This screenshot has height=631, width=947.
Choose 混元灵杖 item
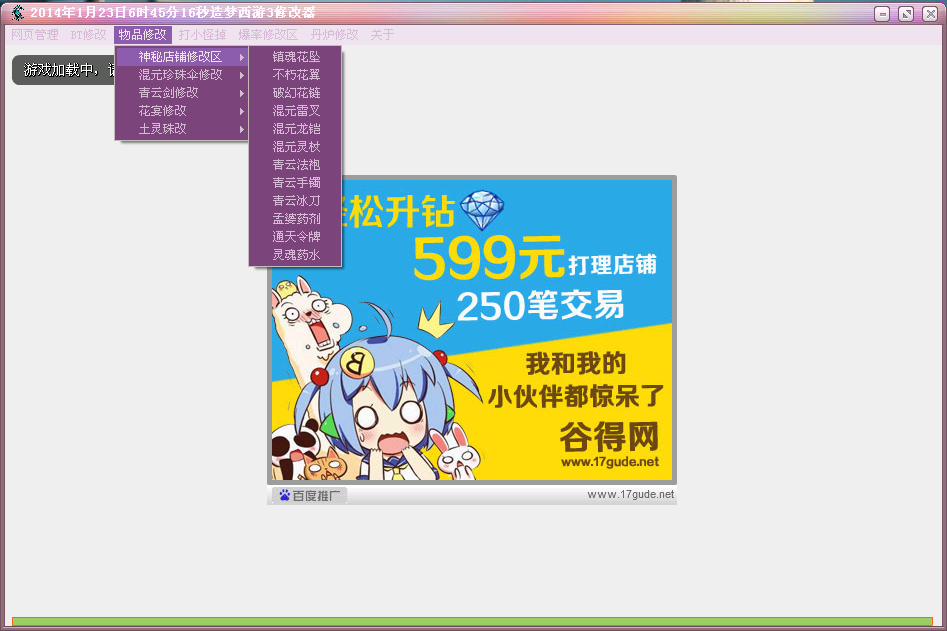(x=296, y=147)
